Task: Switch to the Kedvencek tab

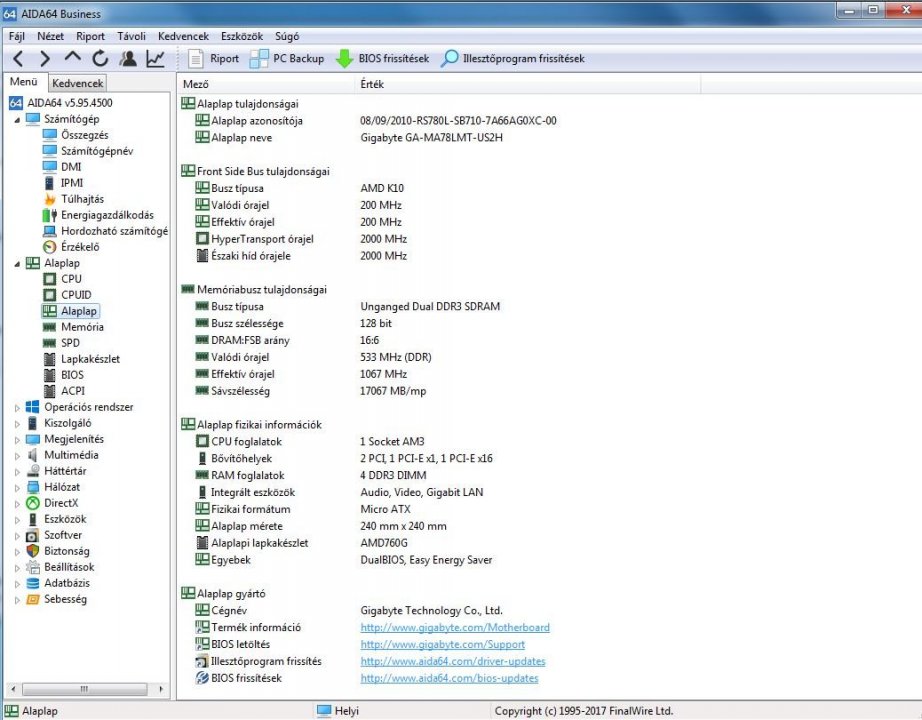Action: (77, 83)
